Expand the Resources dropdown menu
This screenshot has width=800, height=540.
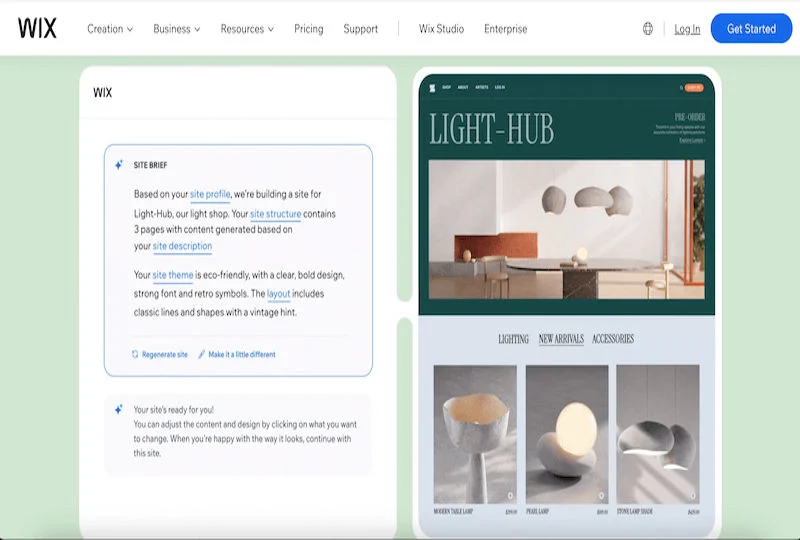coord(247,29)
